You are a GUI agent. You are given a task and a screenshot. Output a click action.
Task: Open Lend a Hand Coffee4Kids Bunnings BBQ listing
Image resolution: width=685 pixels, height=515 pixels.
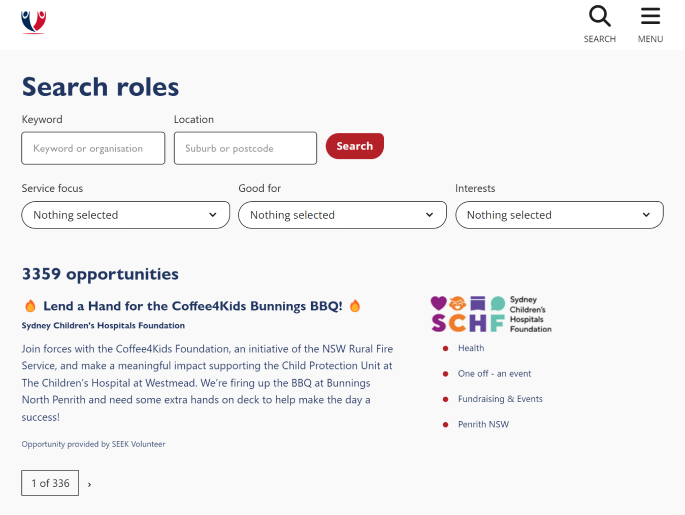click(x=193, y=306)
